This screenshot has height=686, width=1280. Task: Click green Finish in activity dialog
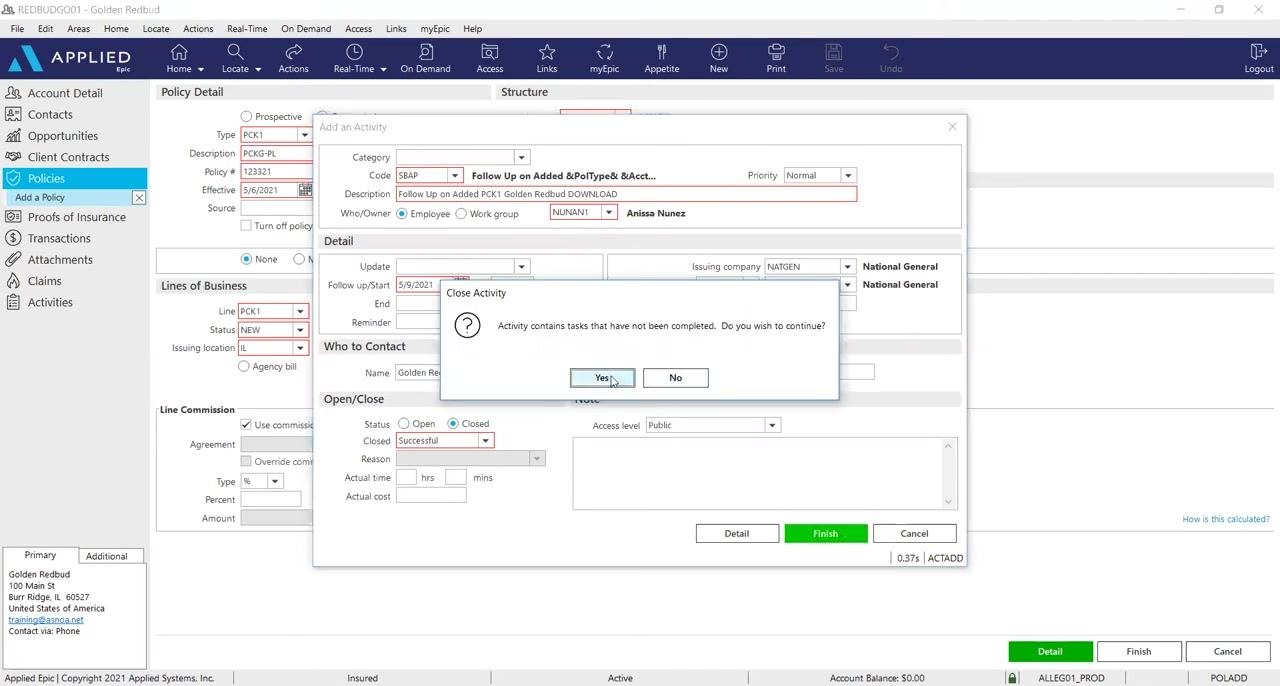(x=825, y=534)
